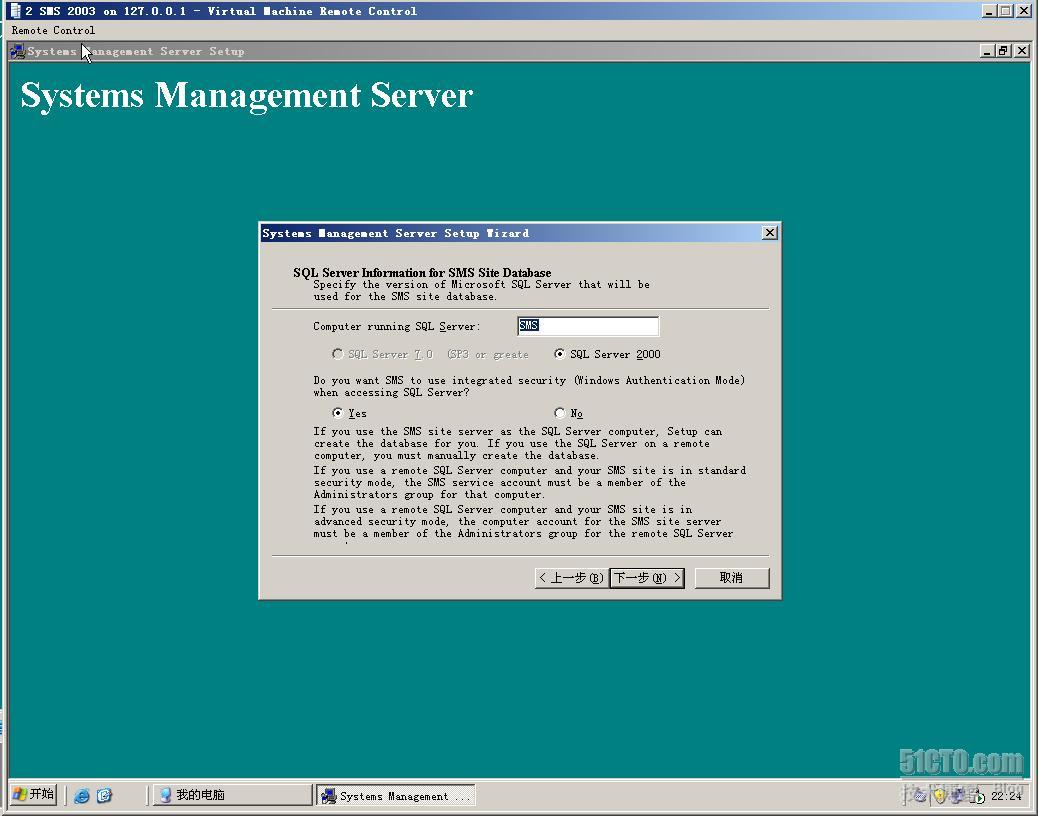Viewport: 1038px width, 816px height.
Task: Choose No for integrated security
Action: click(x=559, y=413)
